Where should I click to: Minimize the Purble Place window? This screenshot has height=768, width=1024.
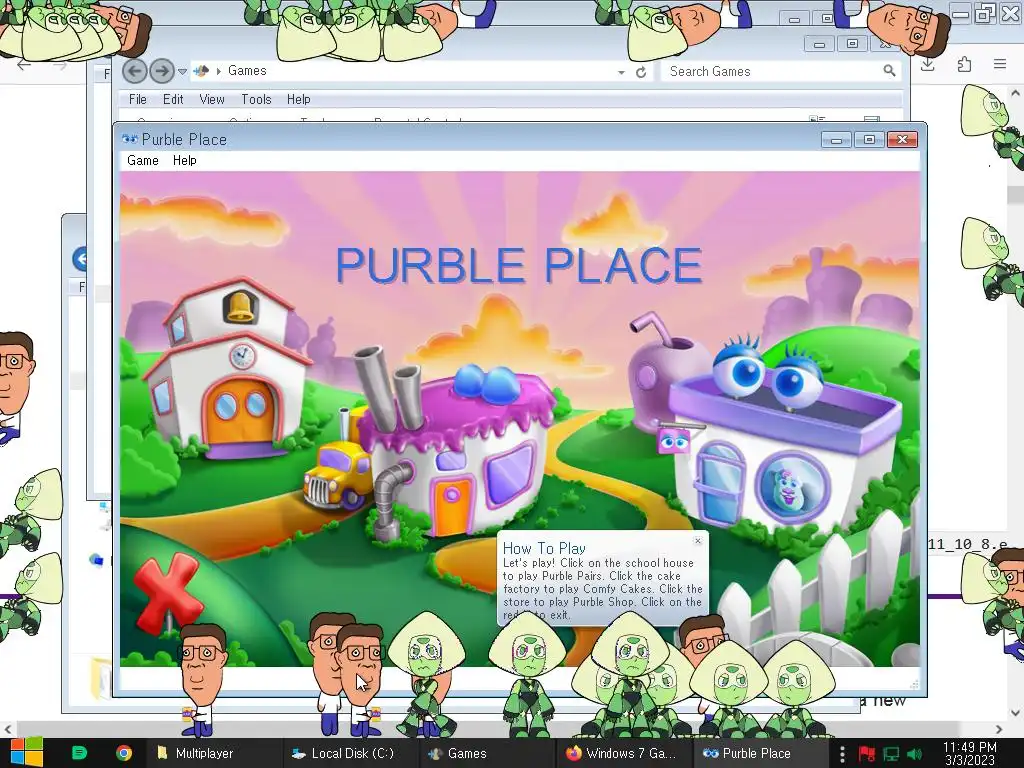point(836,140)
